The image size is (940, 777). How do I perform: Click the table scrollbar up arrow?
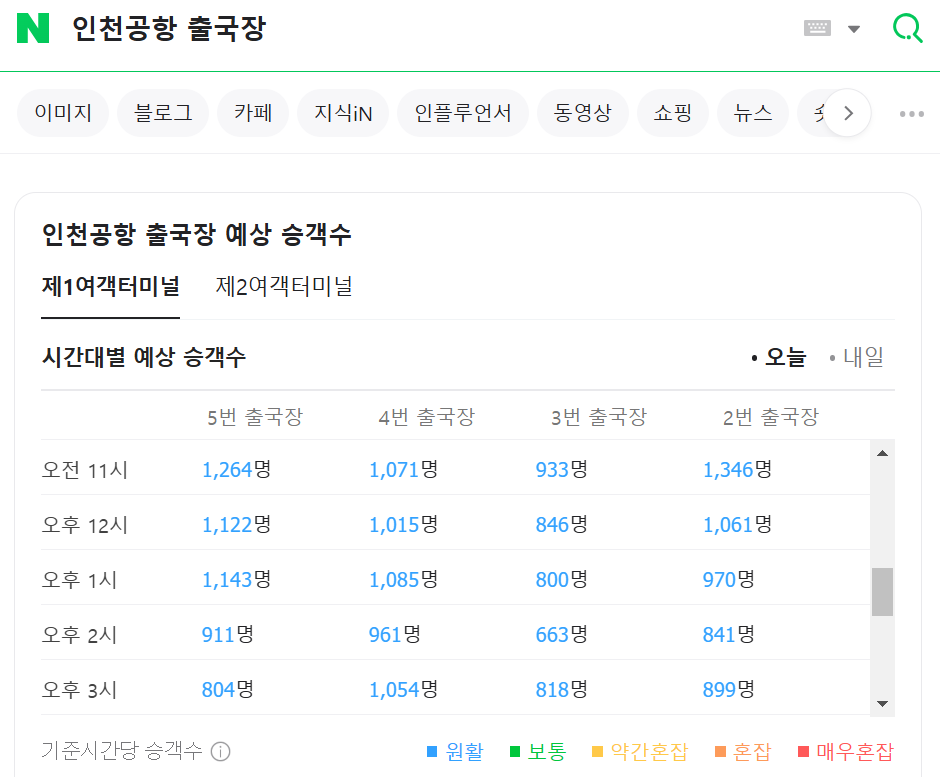click(882, 453)
